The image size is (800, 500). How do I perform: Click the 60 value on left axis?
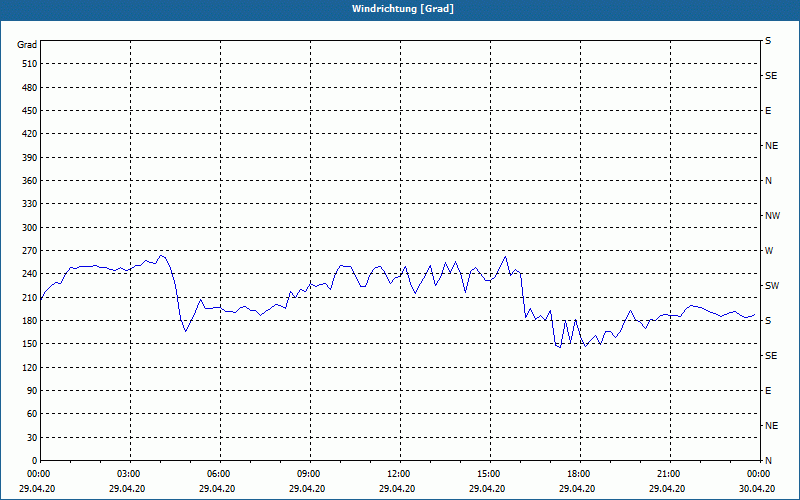(32, 413)
